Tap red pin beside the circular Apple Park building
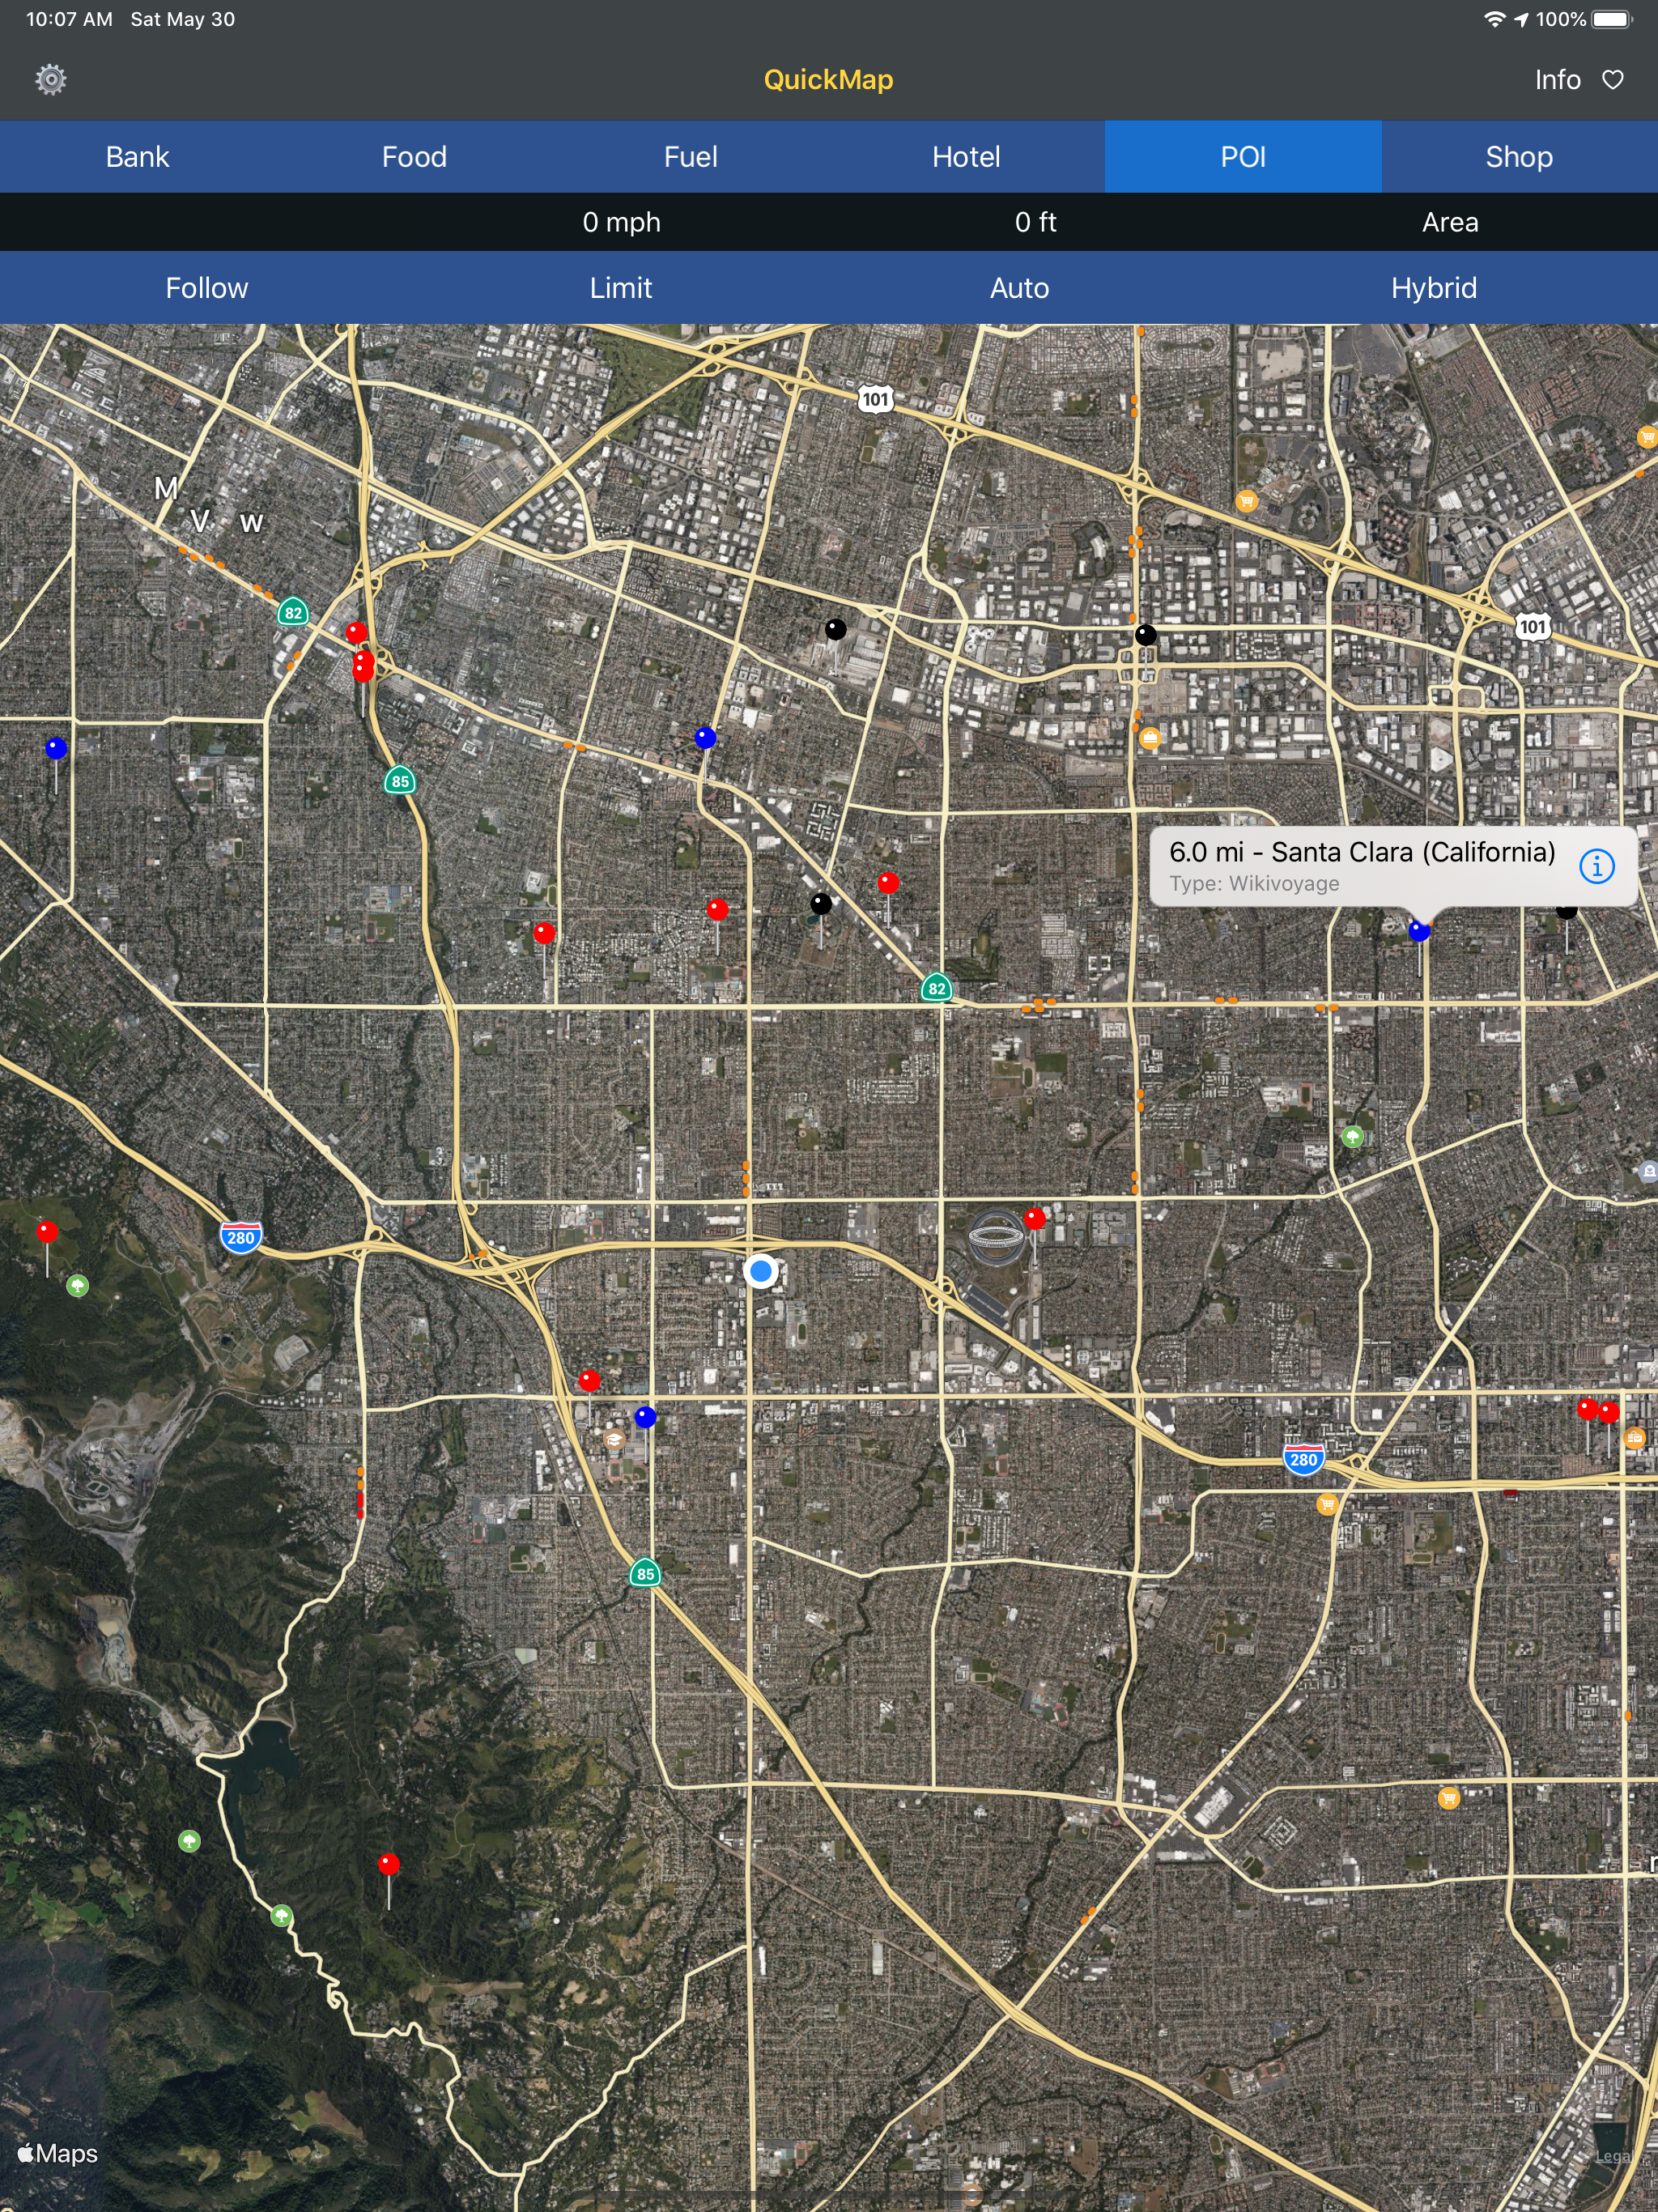The width and height of the screenshot is (1658, 2212). [x=1035, y=1219]
